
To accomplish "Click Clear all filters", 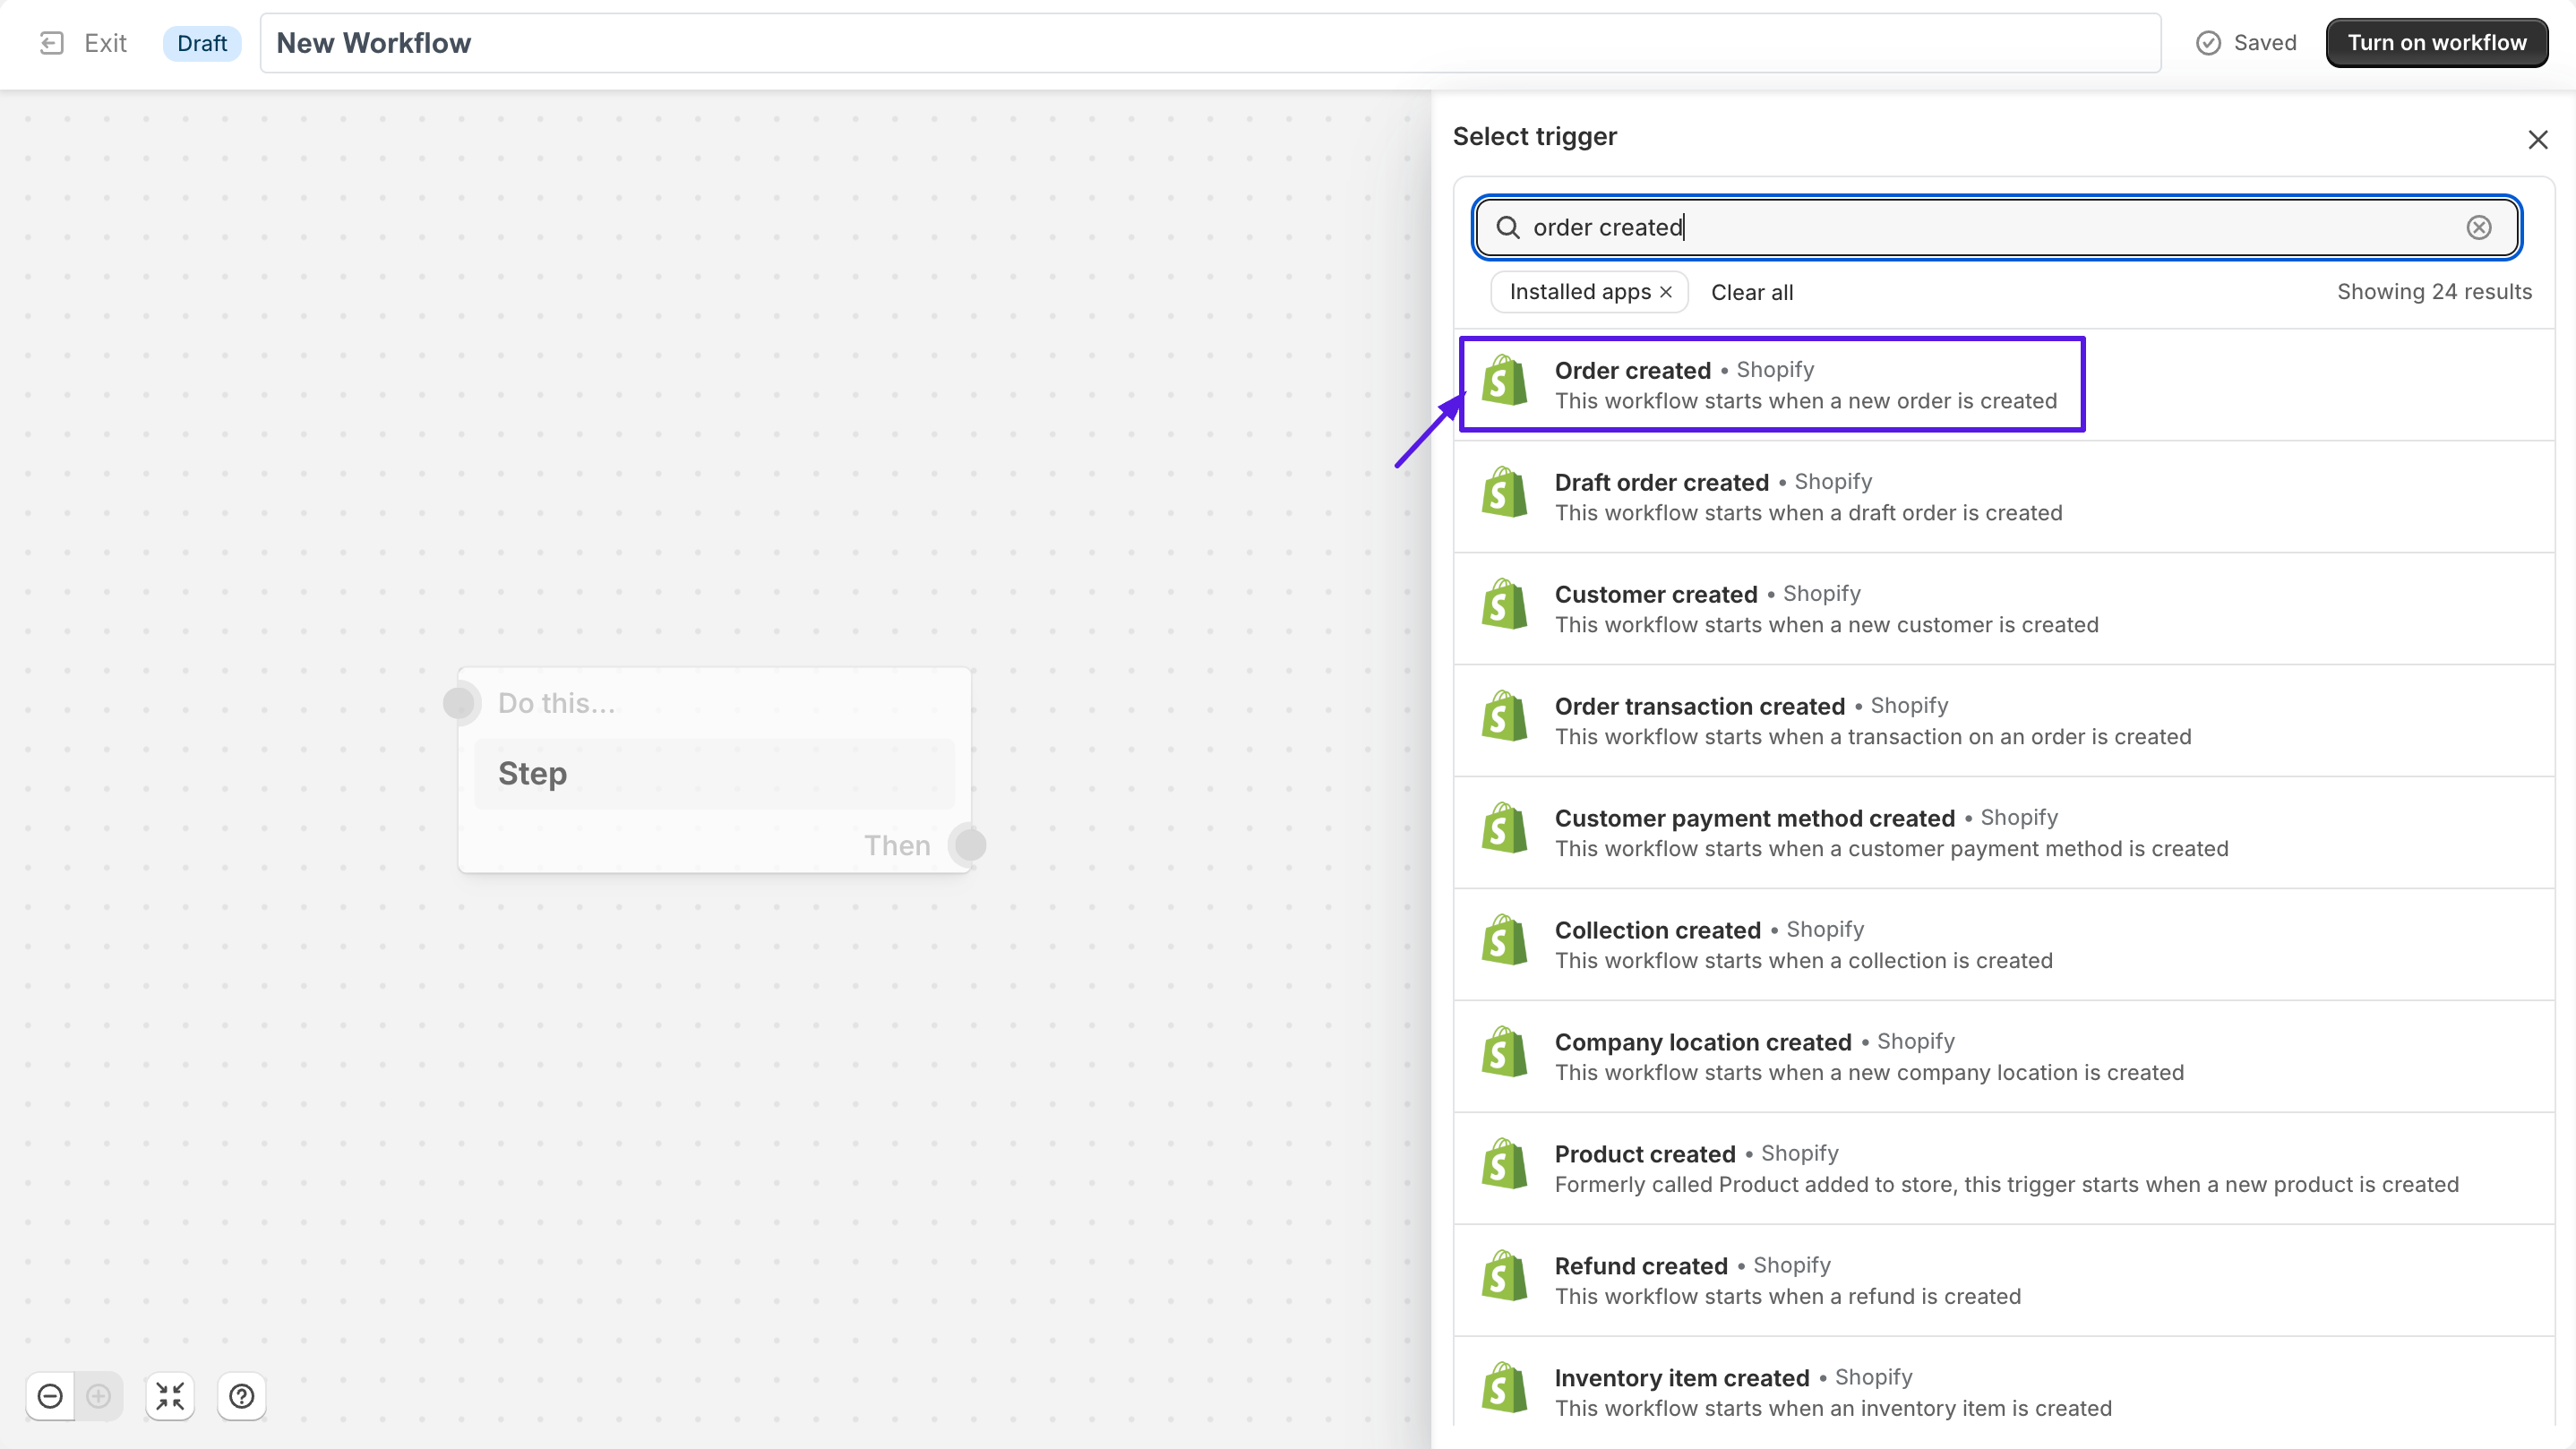I will click(1752, 292).
